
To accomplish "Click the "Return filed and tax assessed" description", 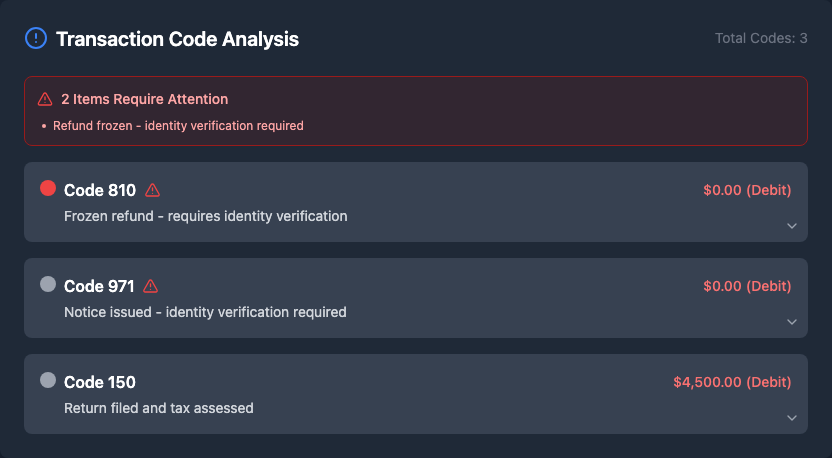I will coord(159,408).
